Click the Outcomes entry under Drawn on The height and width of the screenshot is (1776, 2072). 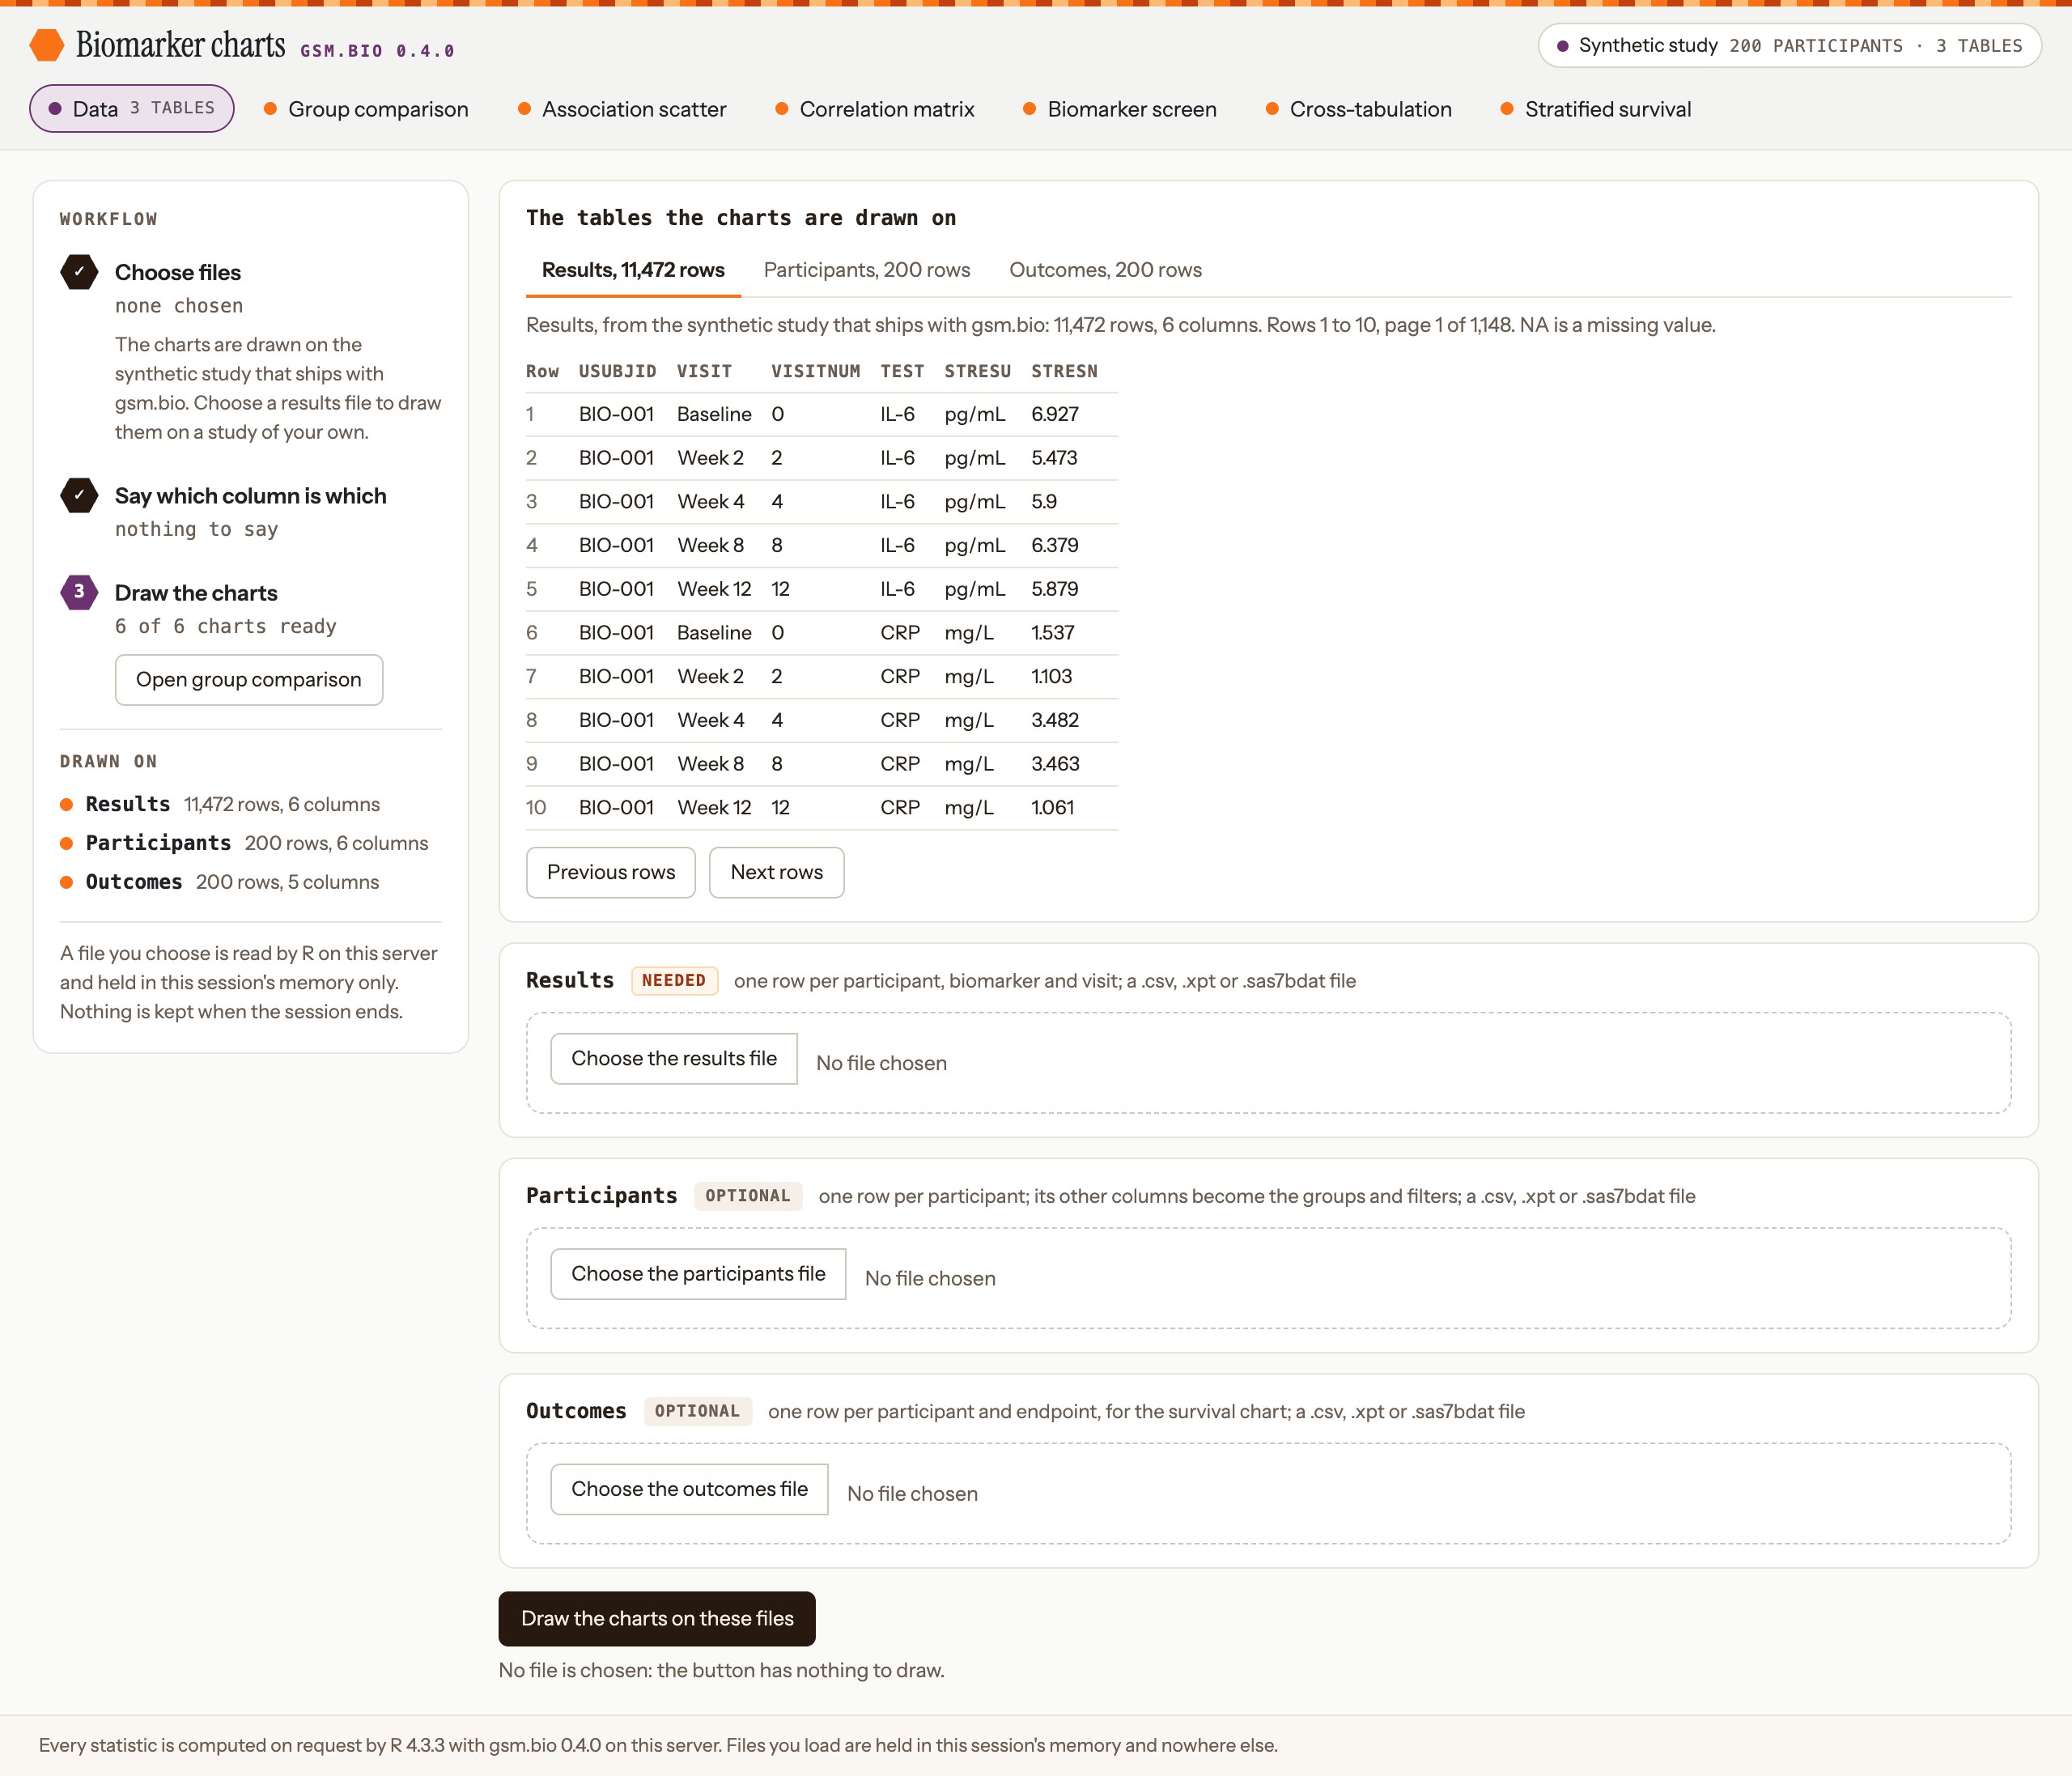[220, 882]
